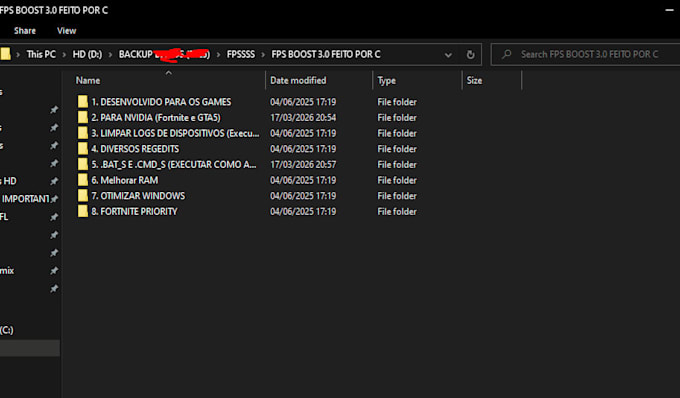Viewport: 680px width, 398px height.
Task: Navigate to BACKUP breadcrumb folder
Action: click(164, 54)
